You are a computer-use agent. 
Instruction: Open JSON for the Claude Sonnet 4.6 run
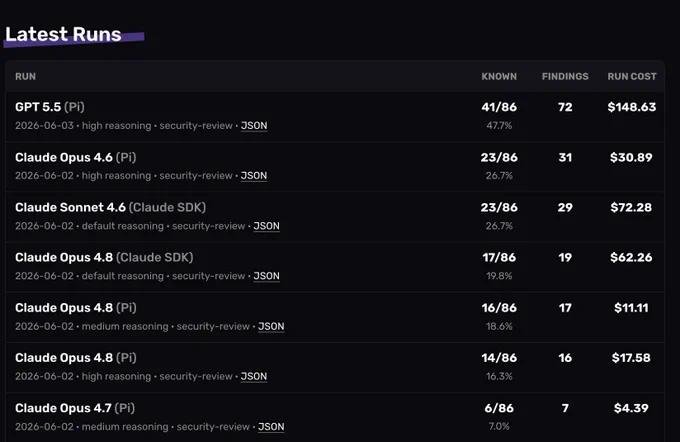(266, 226)
